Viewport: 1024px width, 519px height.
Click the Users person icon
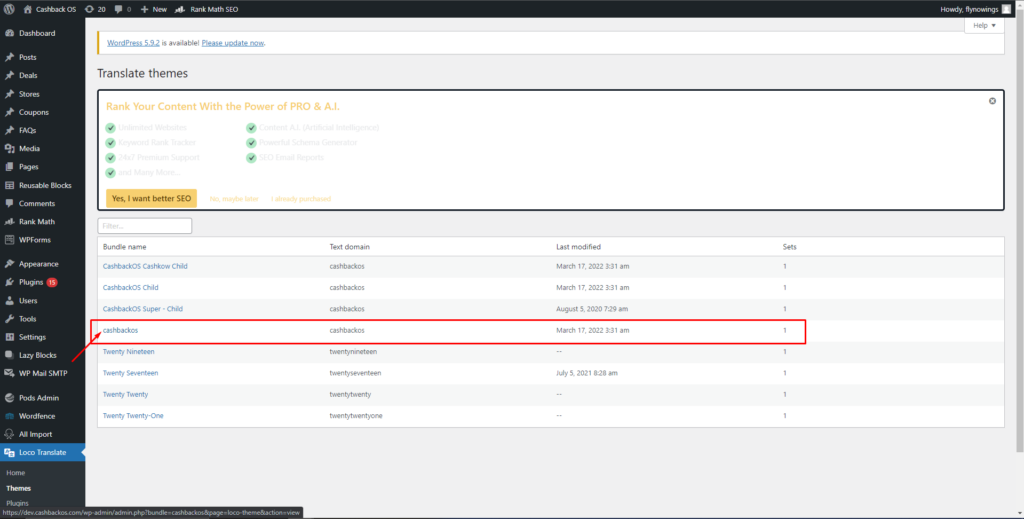9,301
